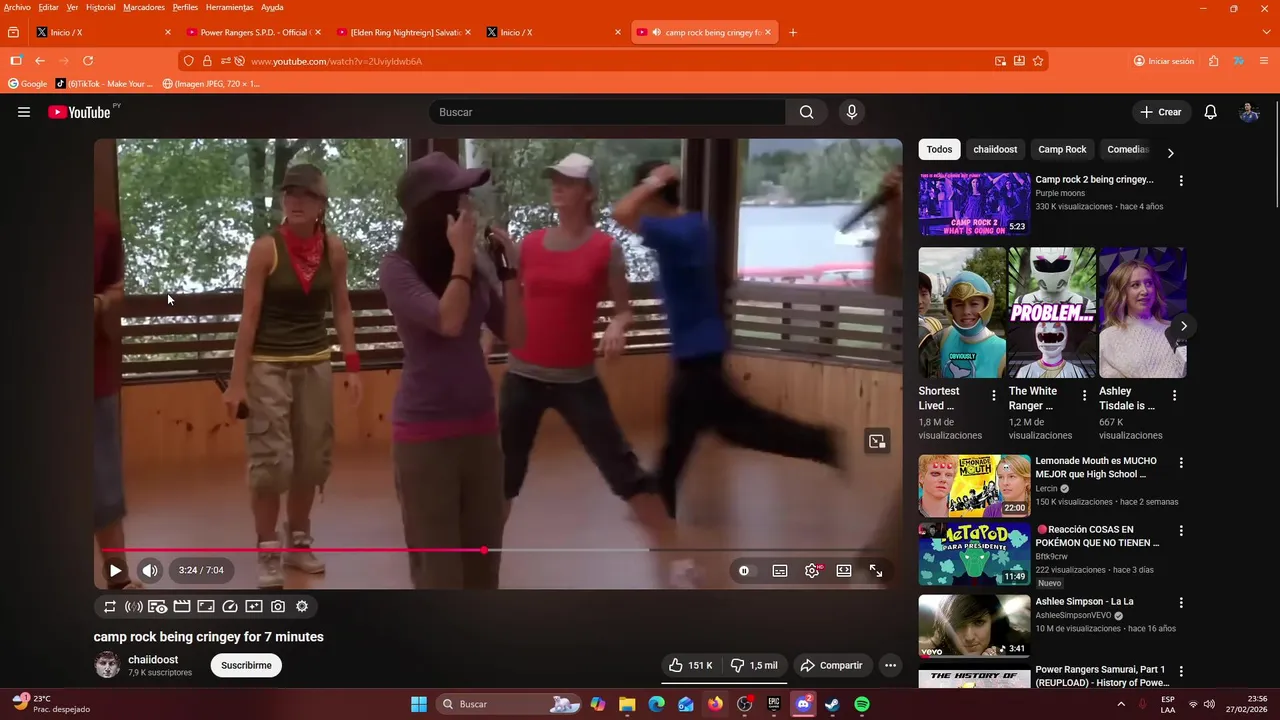The width and height of the screenshot is (1280, 720).
Task: Click the eye-list icon in the player toolbar
Action: [x=158, y=606]
